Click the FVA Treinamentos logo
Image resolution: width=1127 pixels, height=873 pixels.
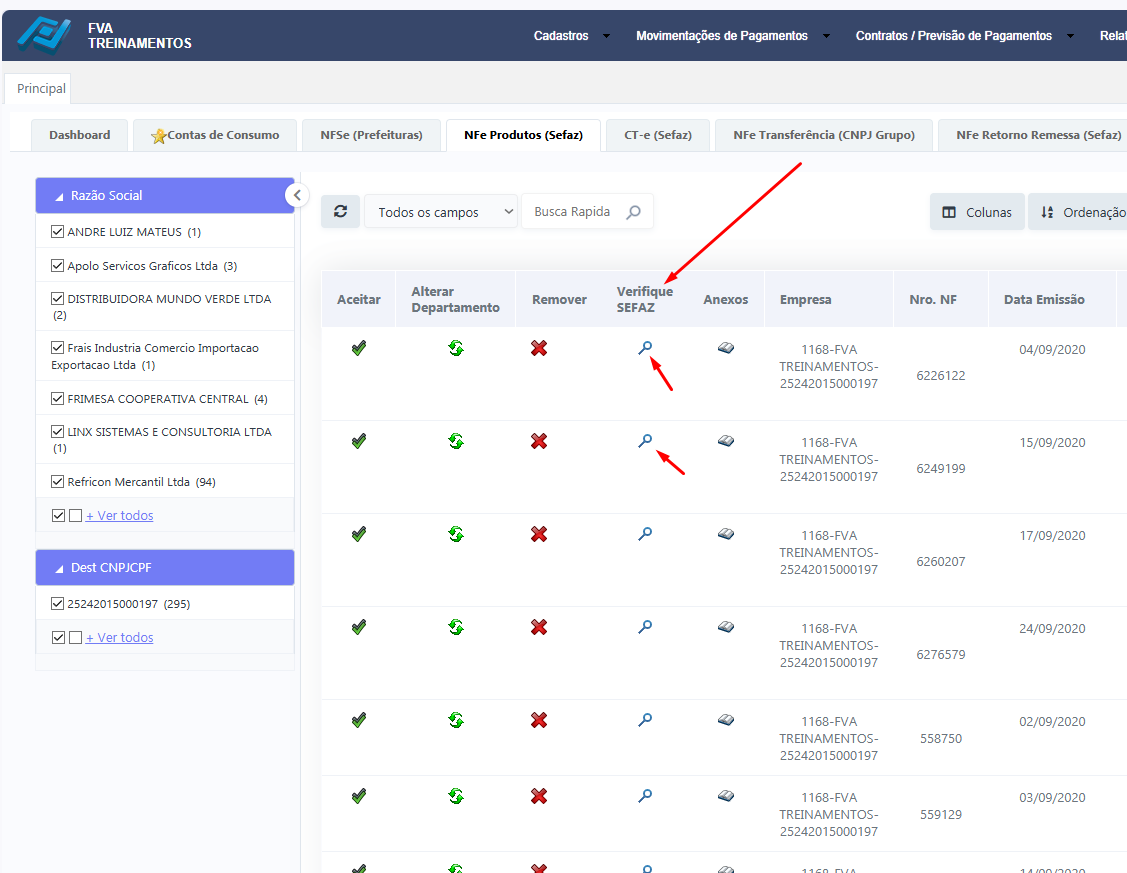(x=45, y=36)
